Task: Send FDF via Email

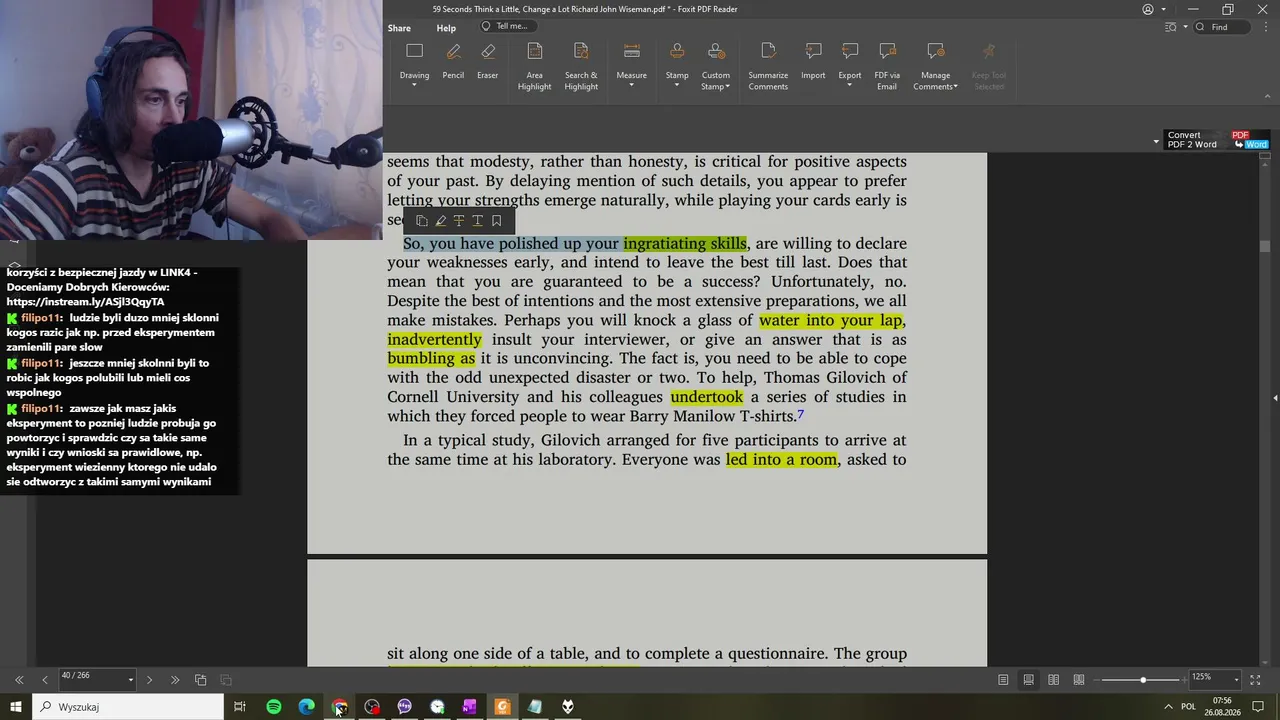Action: (887, 67)
